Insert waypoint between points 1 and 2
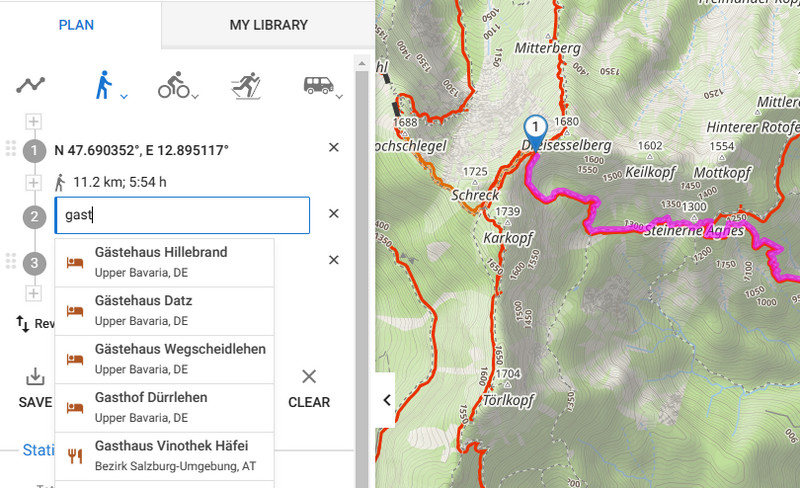The height and width of the screenshot is (488, 800). 34,183
